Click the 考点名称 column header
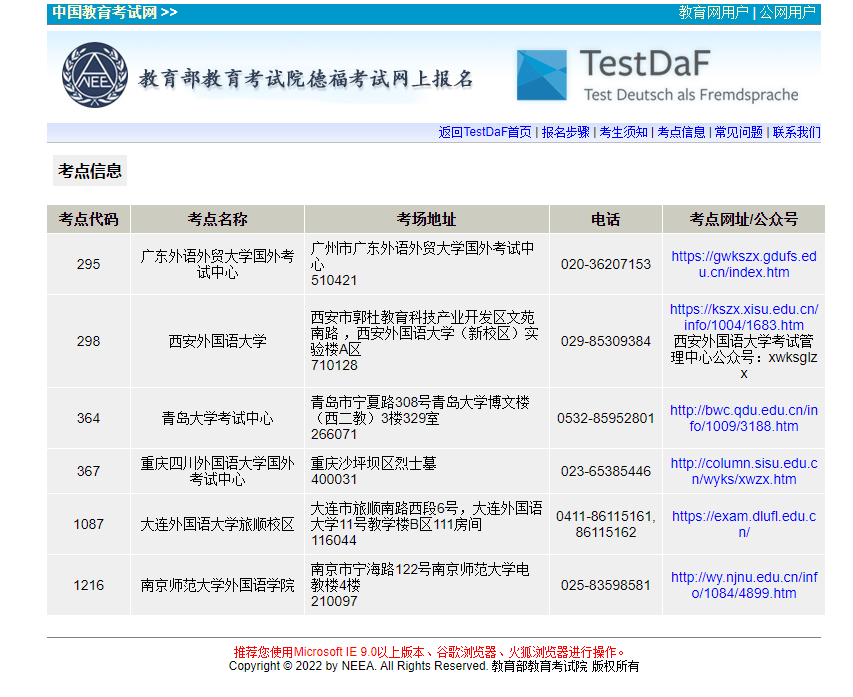This screenshot has height=697, width=853. (218, 219)
